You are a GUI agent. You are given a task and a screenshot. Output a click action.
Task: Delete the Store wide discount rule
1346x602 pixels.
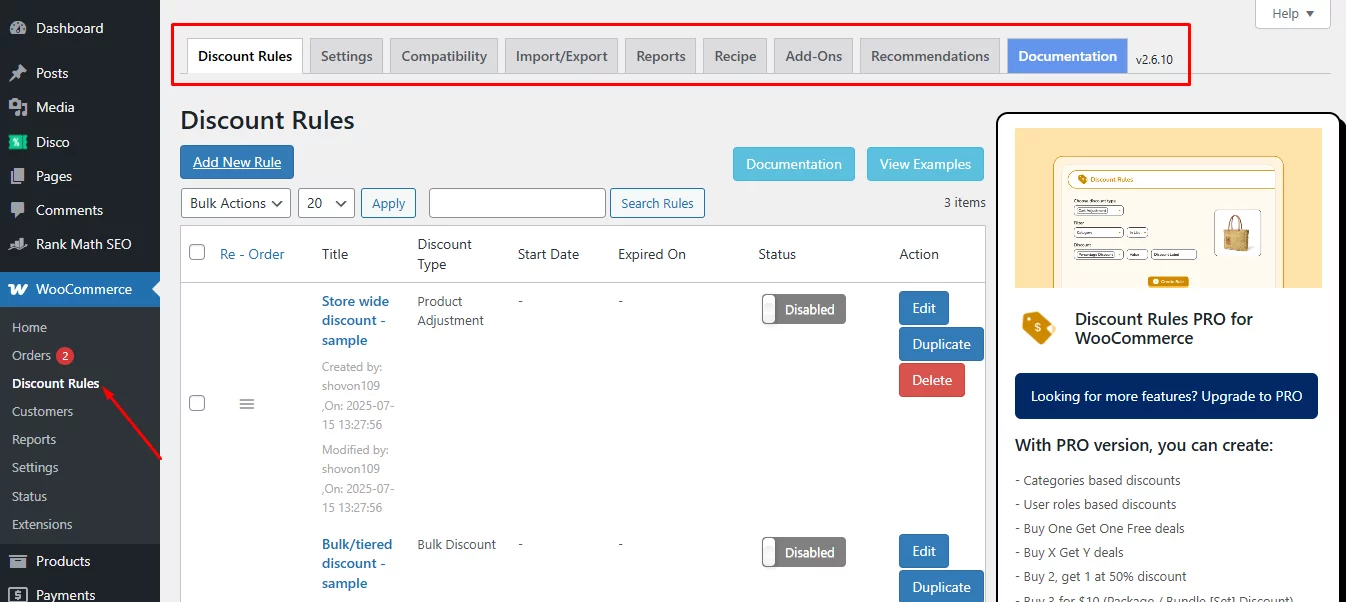pos(932,380)
